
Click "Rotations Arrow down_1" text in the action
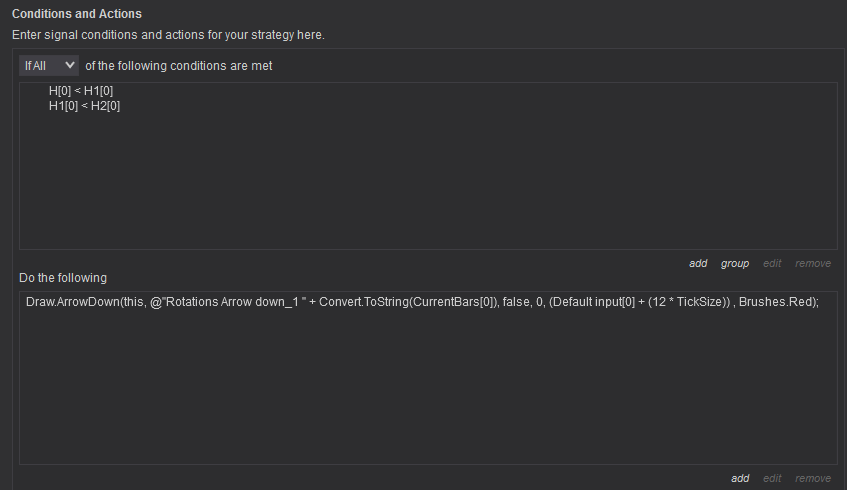click(x=222, y=302)
